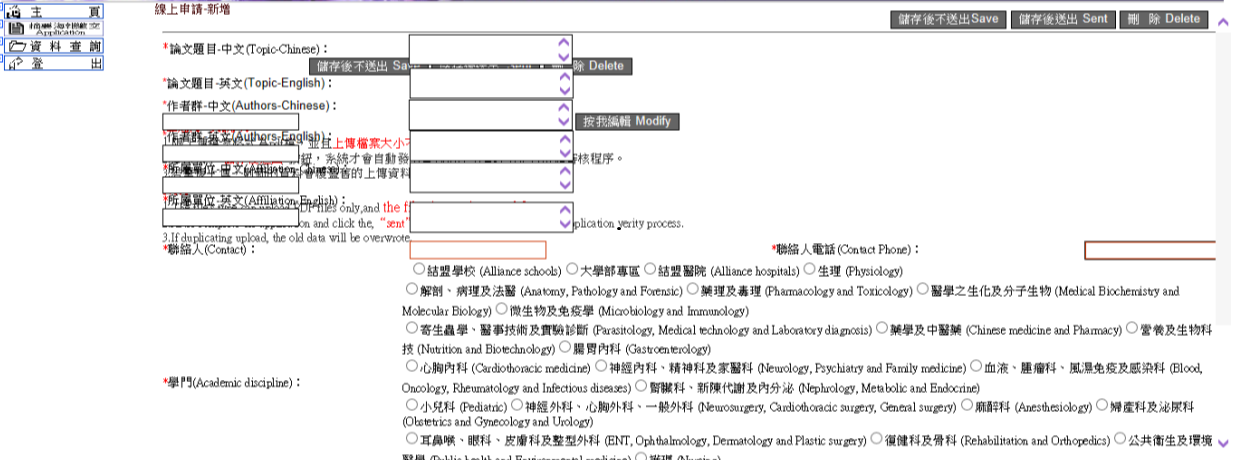Click the 線上申請-新增 page heading

coord(191,8)
